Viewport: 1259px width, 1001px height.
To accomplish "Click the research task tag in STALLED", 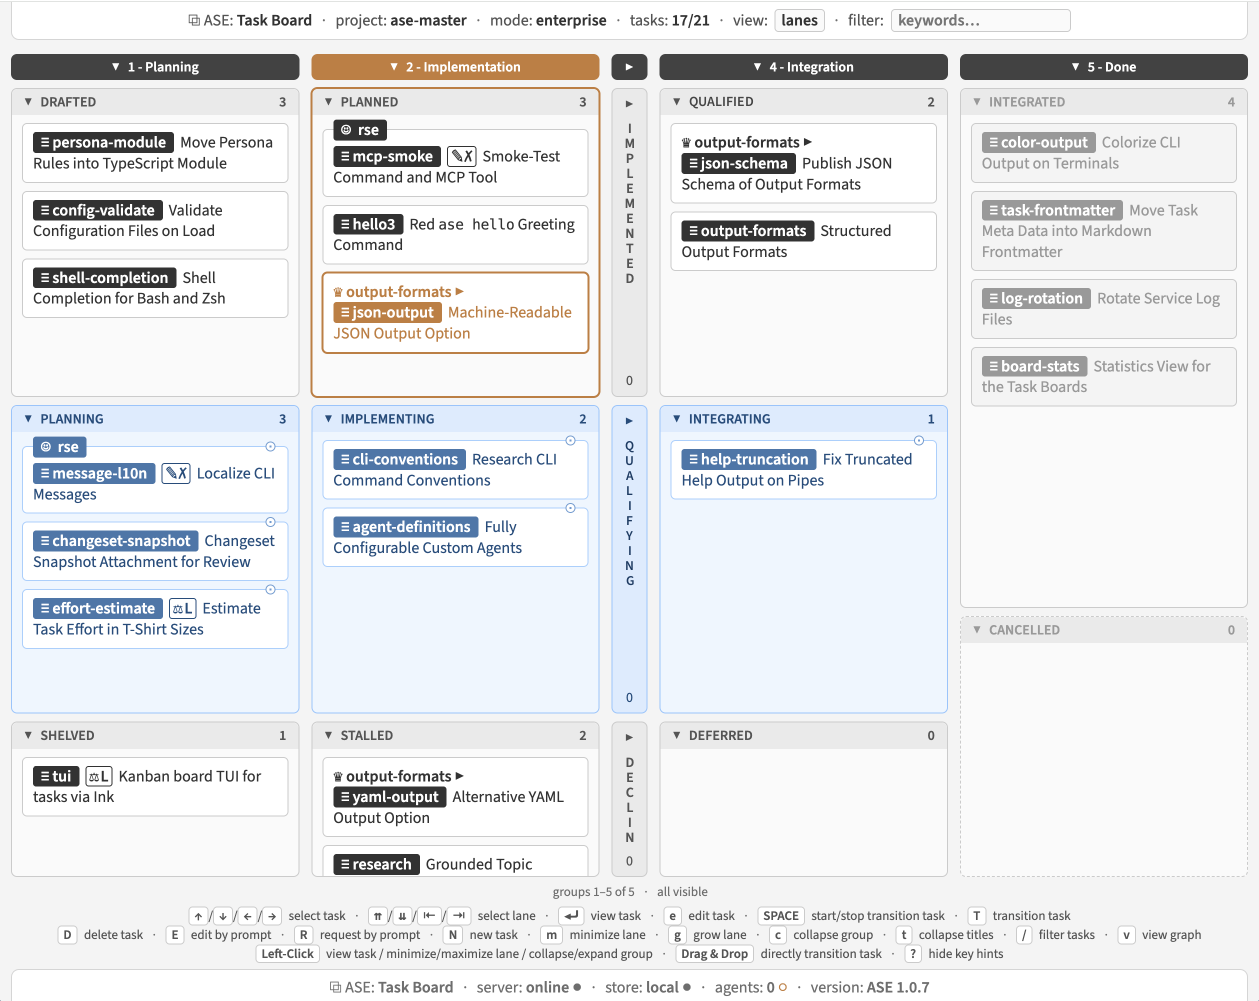I will (x=376, y=864).
